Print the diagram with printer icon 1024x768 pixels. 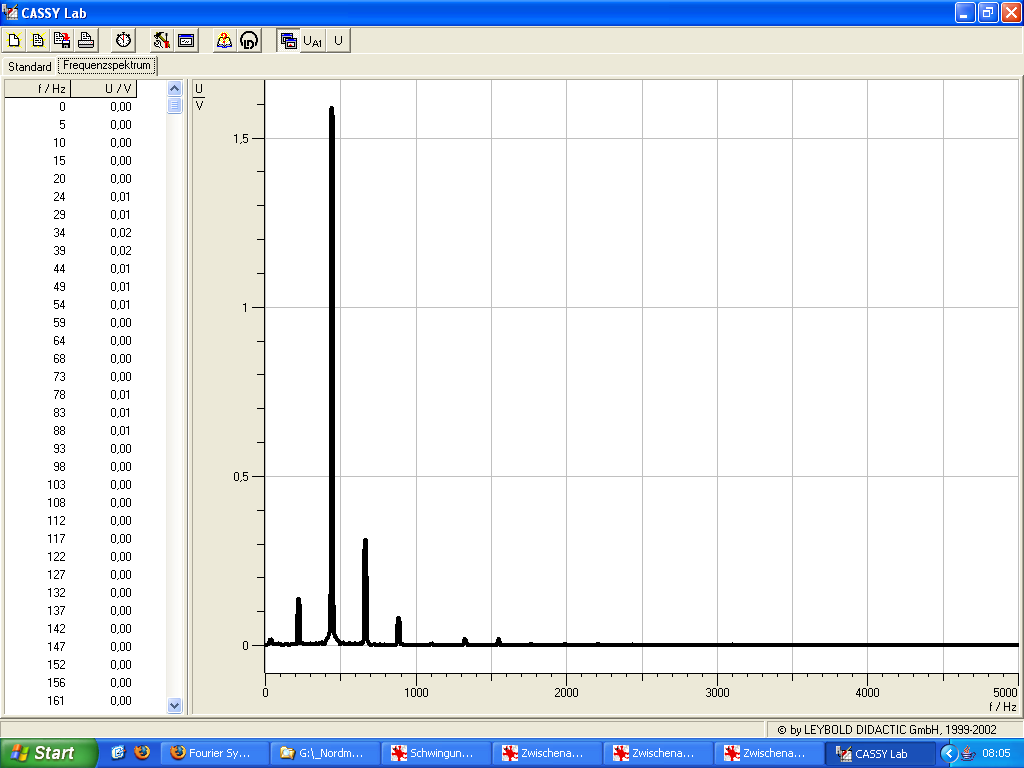(86, 41)
